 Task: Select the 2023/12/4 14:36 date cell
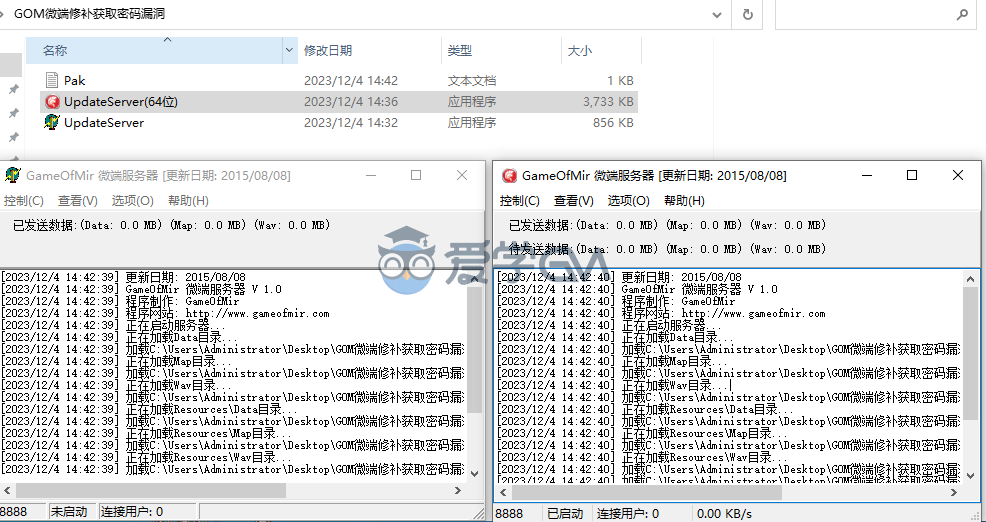[351, 102]
